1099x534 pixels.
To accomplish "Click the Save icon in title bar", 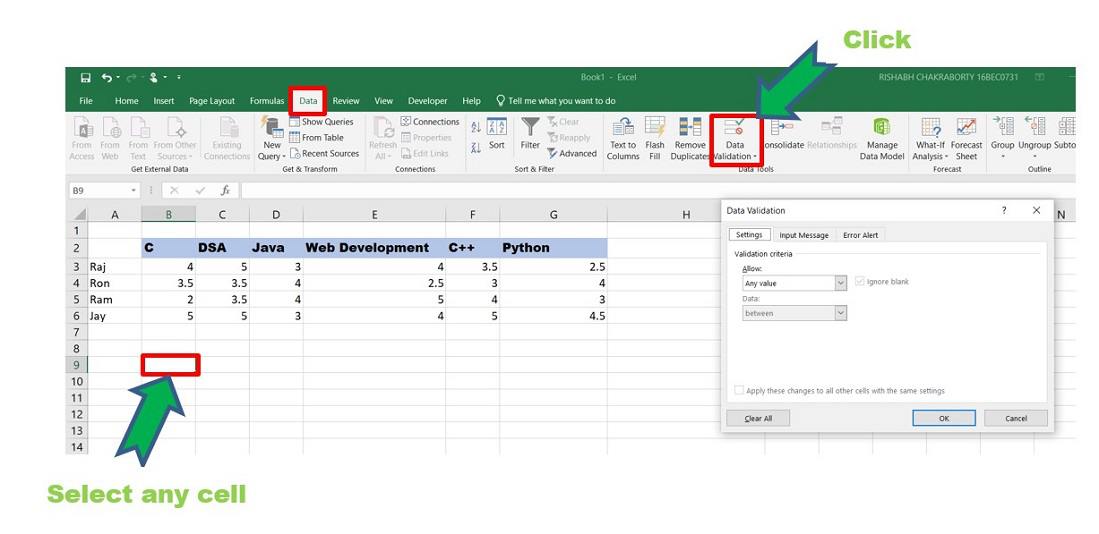I will point(85,77).
